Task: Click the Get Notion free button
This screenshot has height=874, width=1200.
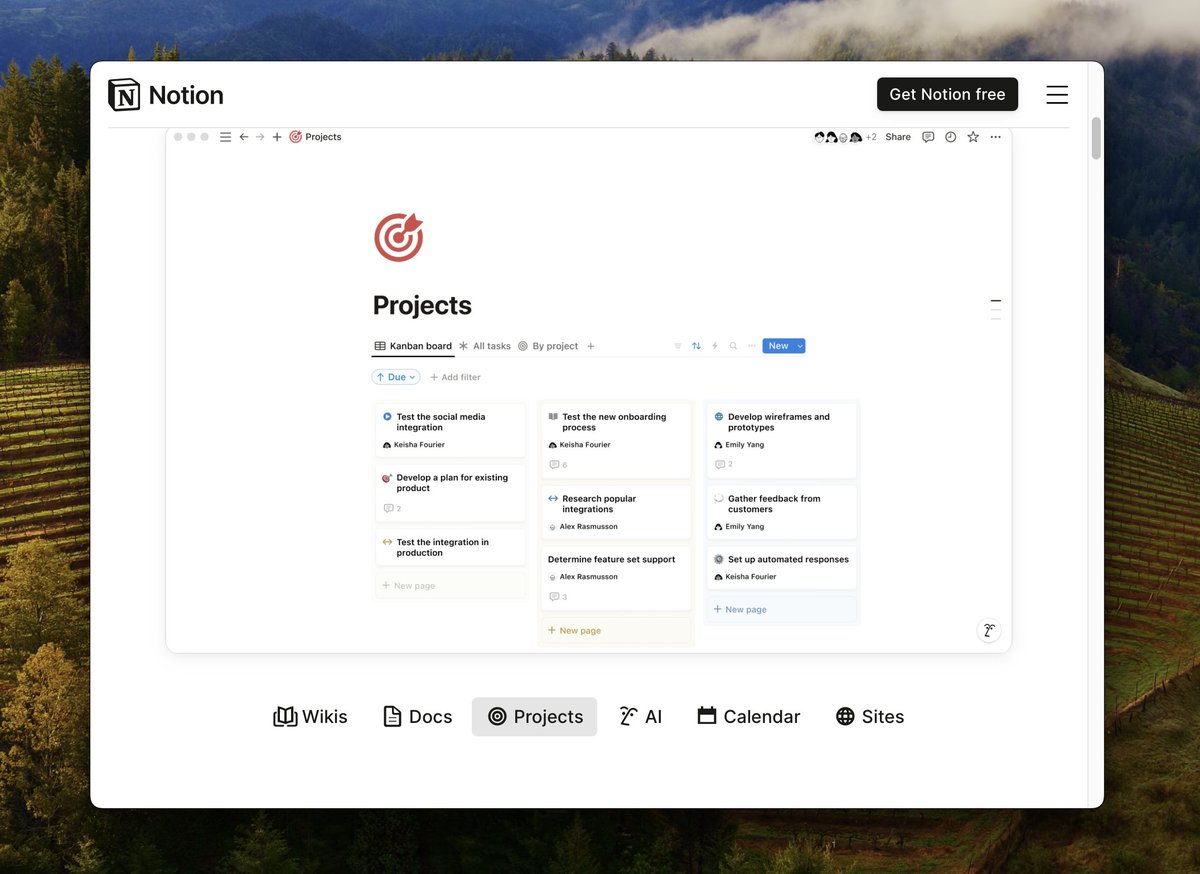Action: click(x=947, y=94)
